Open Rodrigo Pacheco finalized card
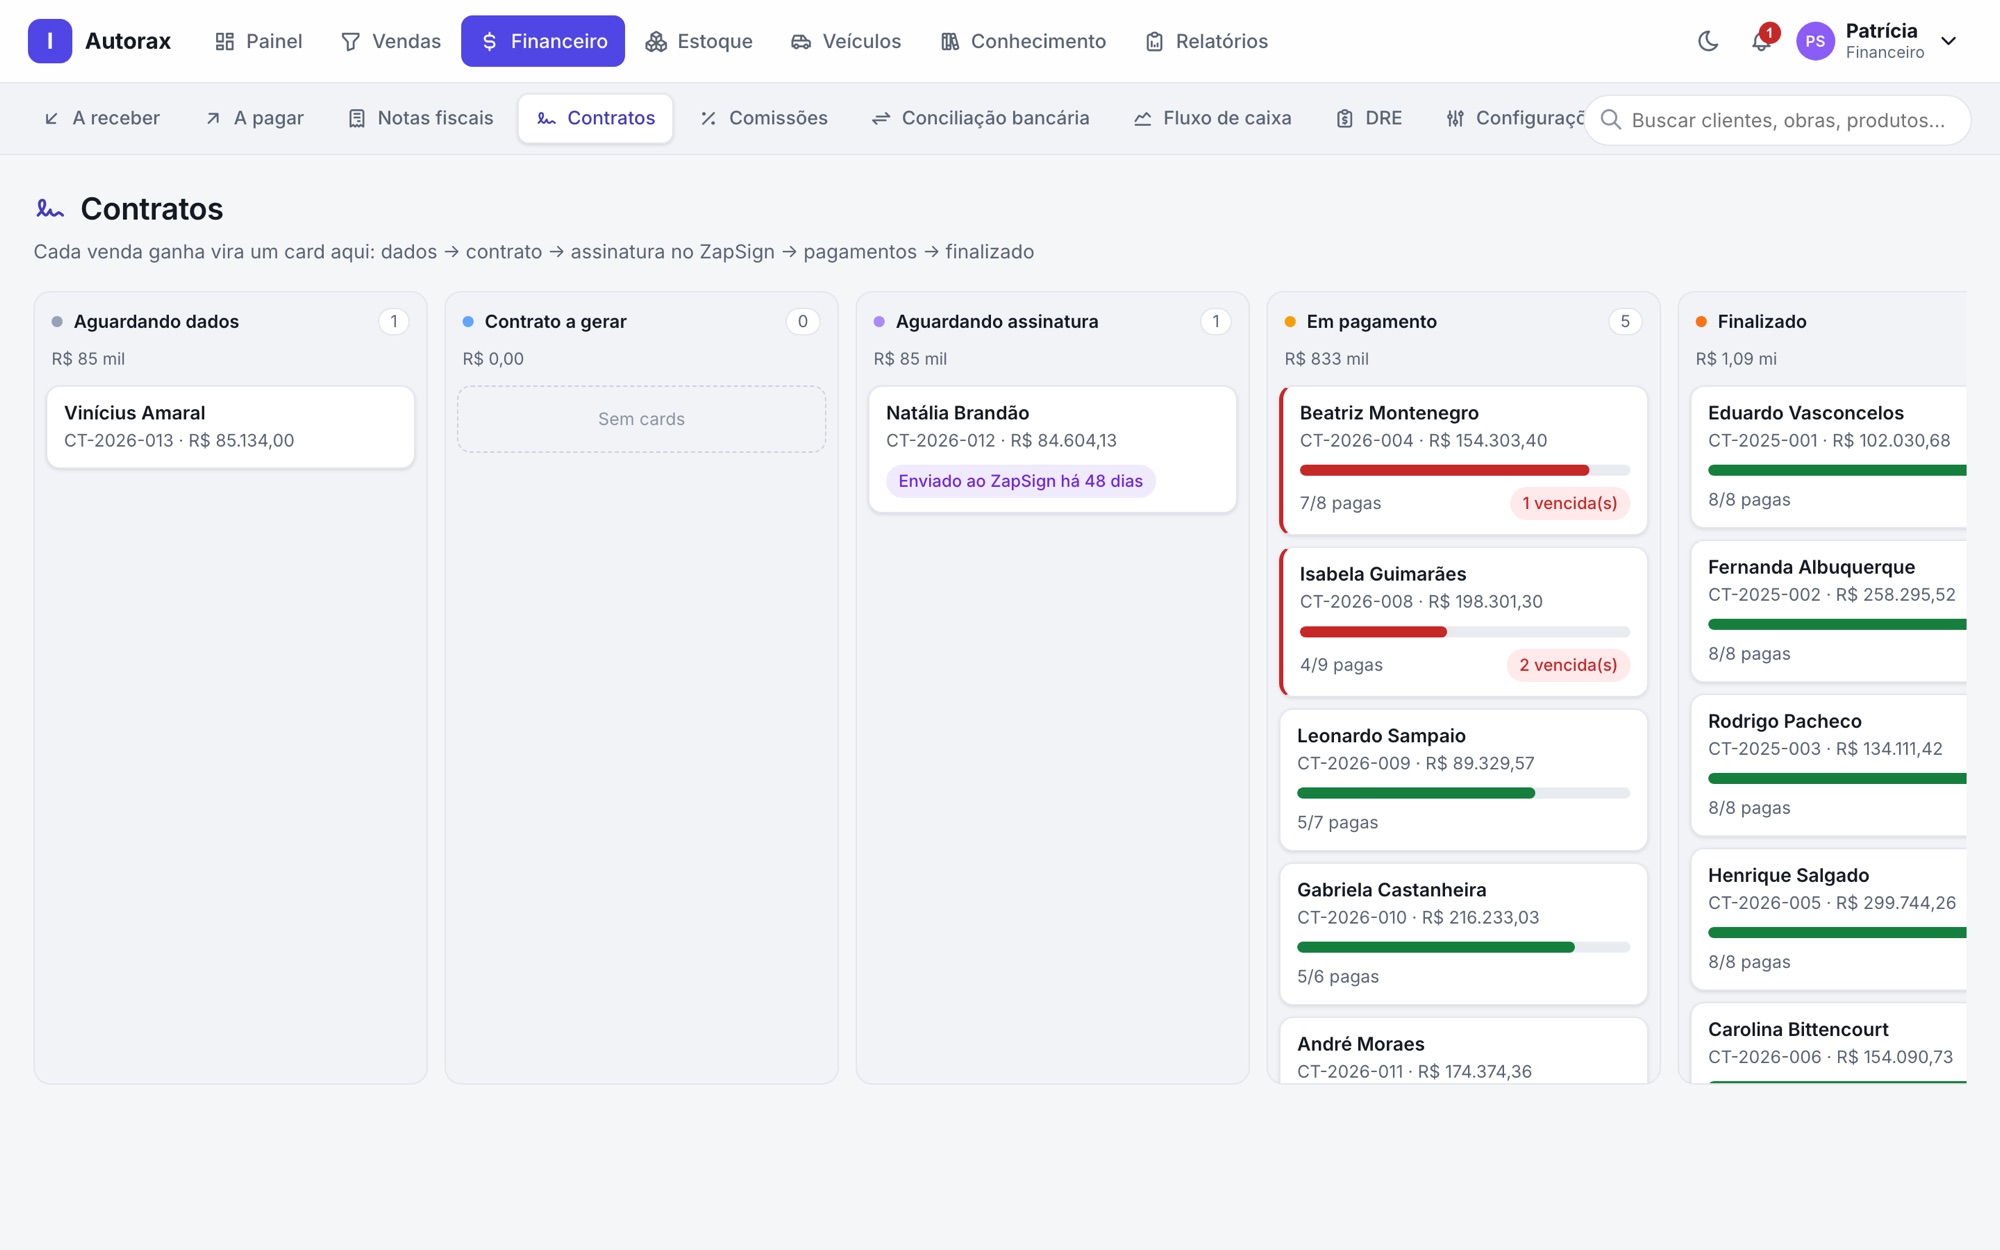This screenshot has width=2000, height=1250. point(1829,765)
